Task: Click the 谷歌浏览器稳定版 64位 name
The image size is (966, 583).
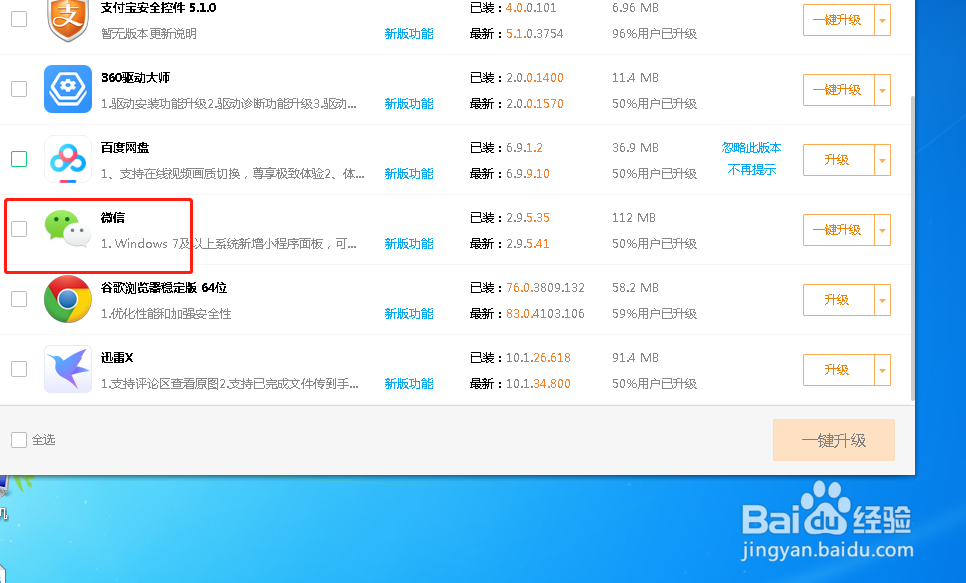Action: [x=164, y=288]
